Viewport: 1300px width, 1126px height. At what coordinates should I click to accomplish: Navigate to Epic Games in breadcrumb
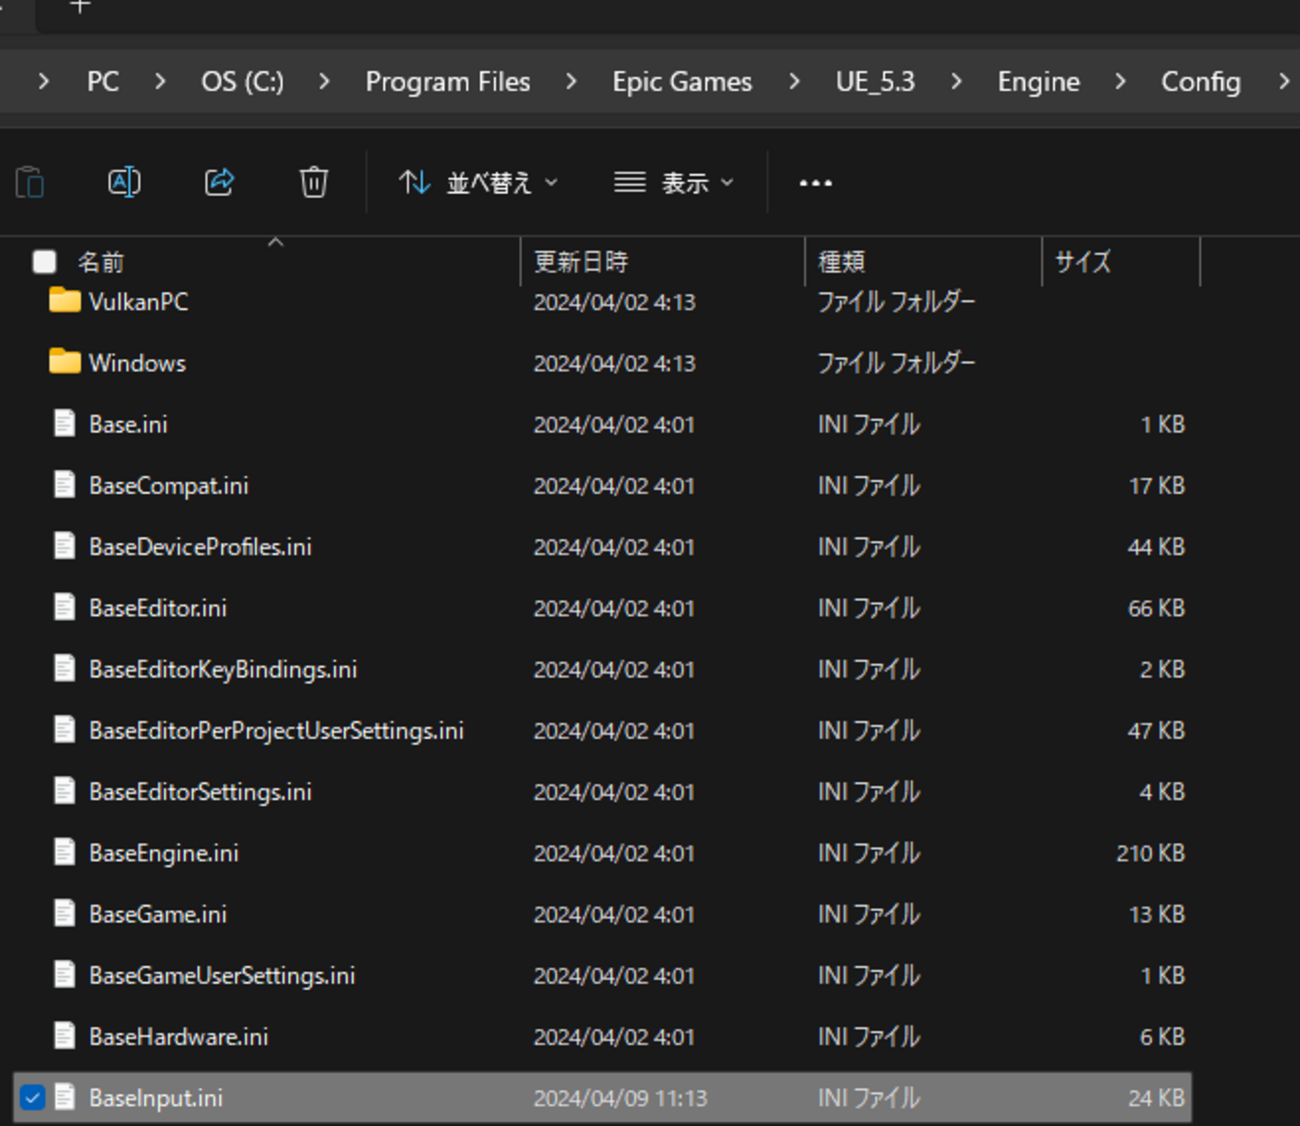(682, 82)
